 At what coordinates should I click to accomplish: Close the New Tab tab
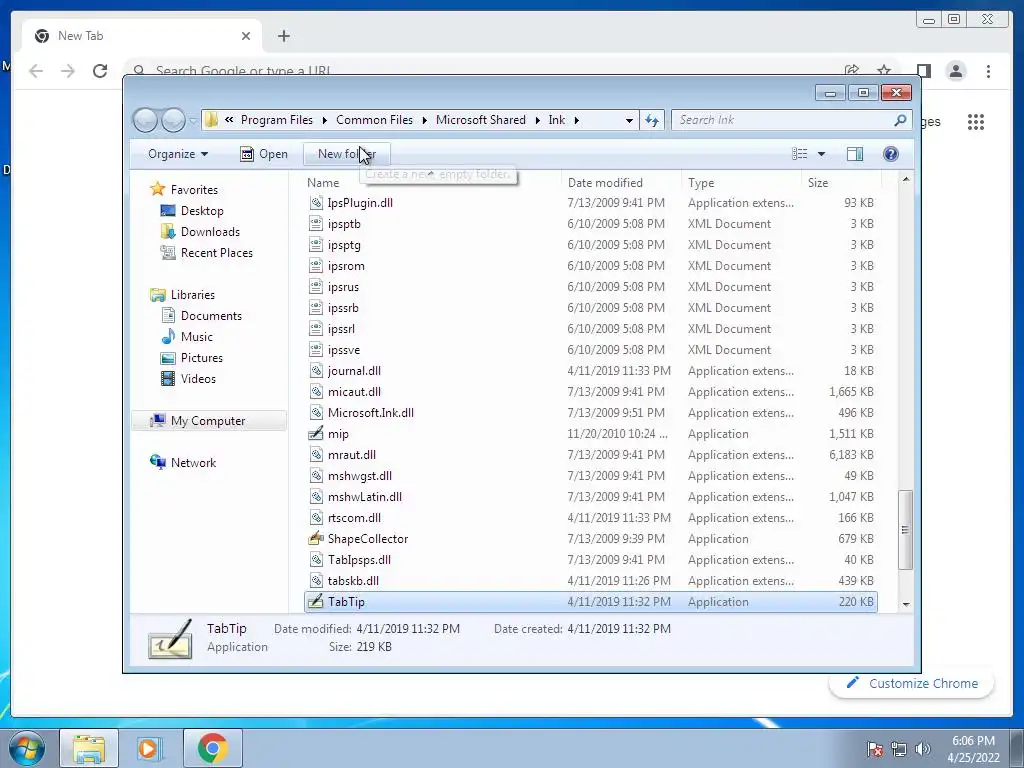[x=246, y=36]
